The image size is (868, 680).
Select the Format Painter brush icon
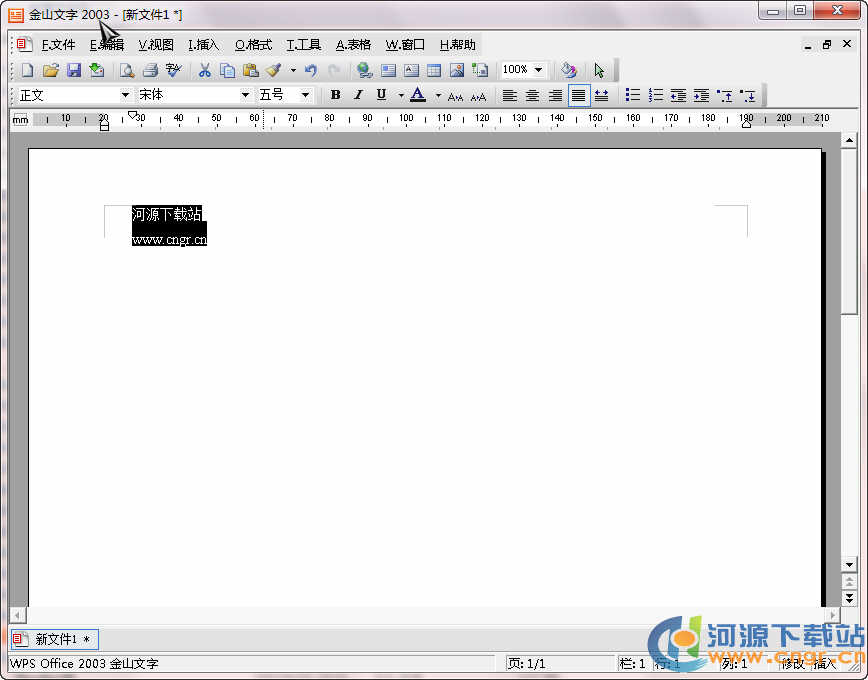273,70
